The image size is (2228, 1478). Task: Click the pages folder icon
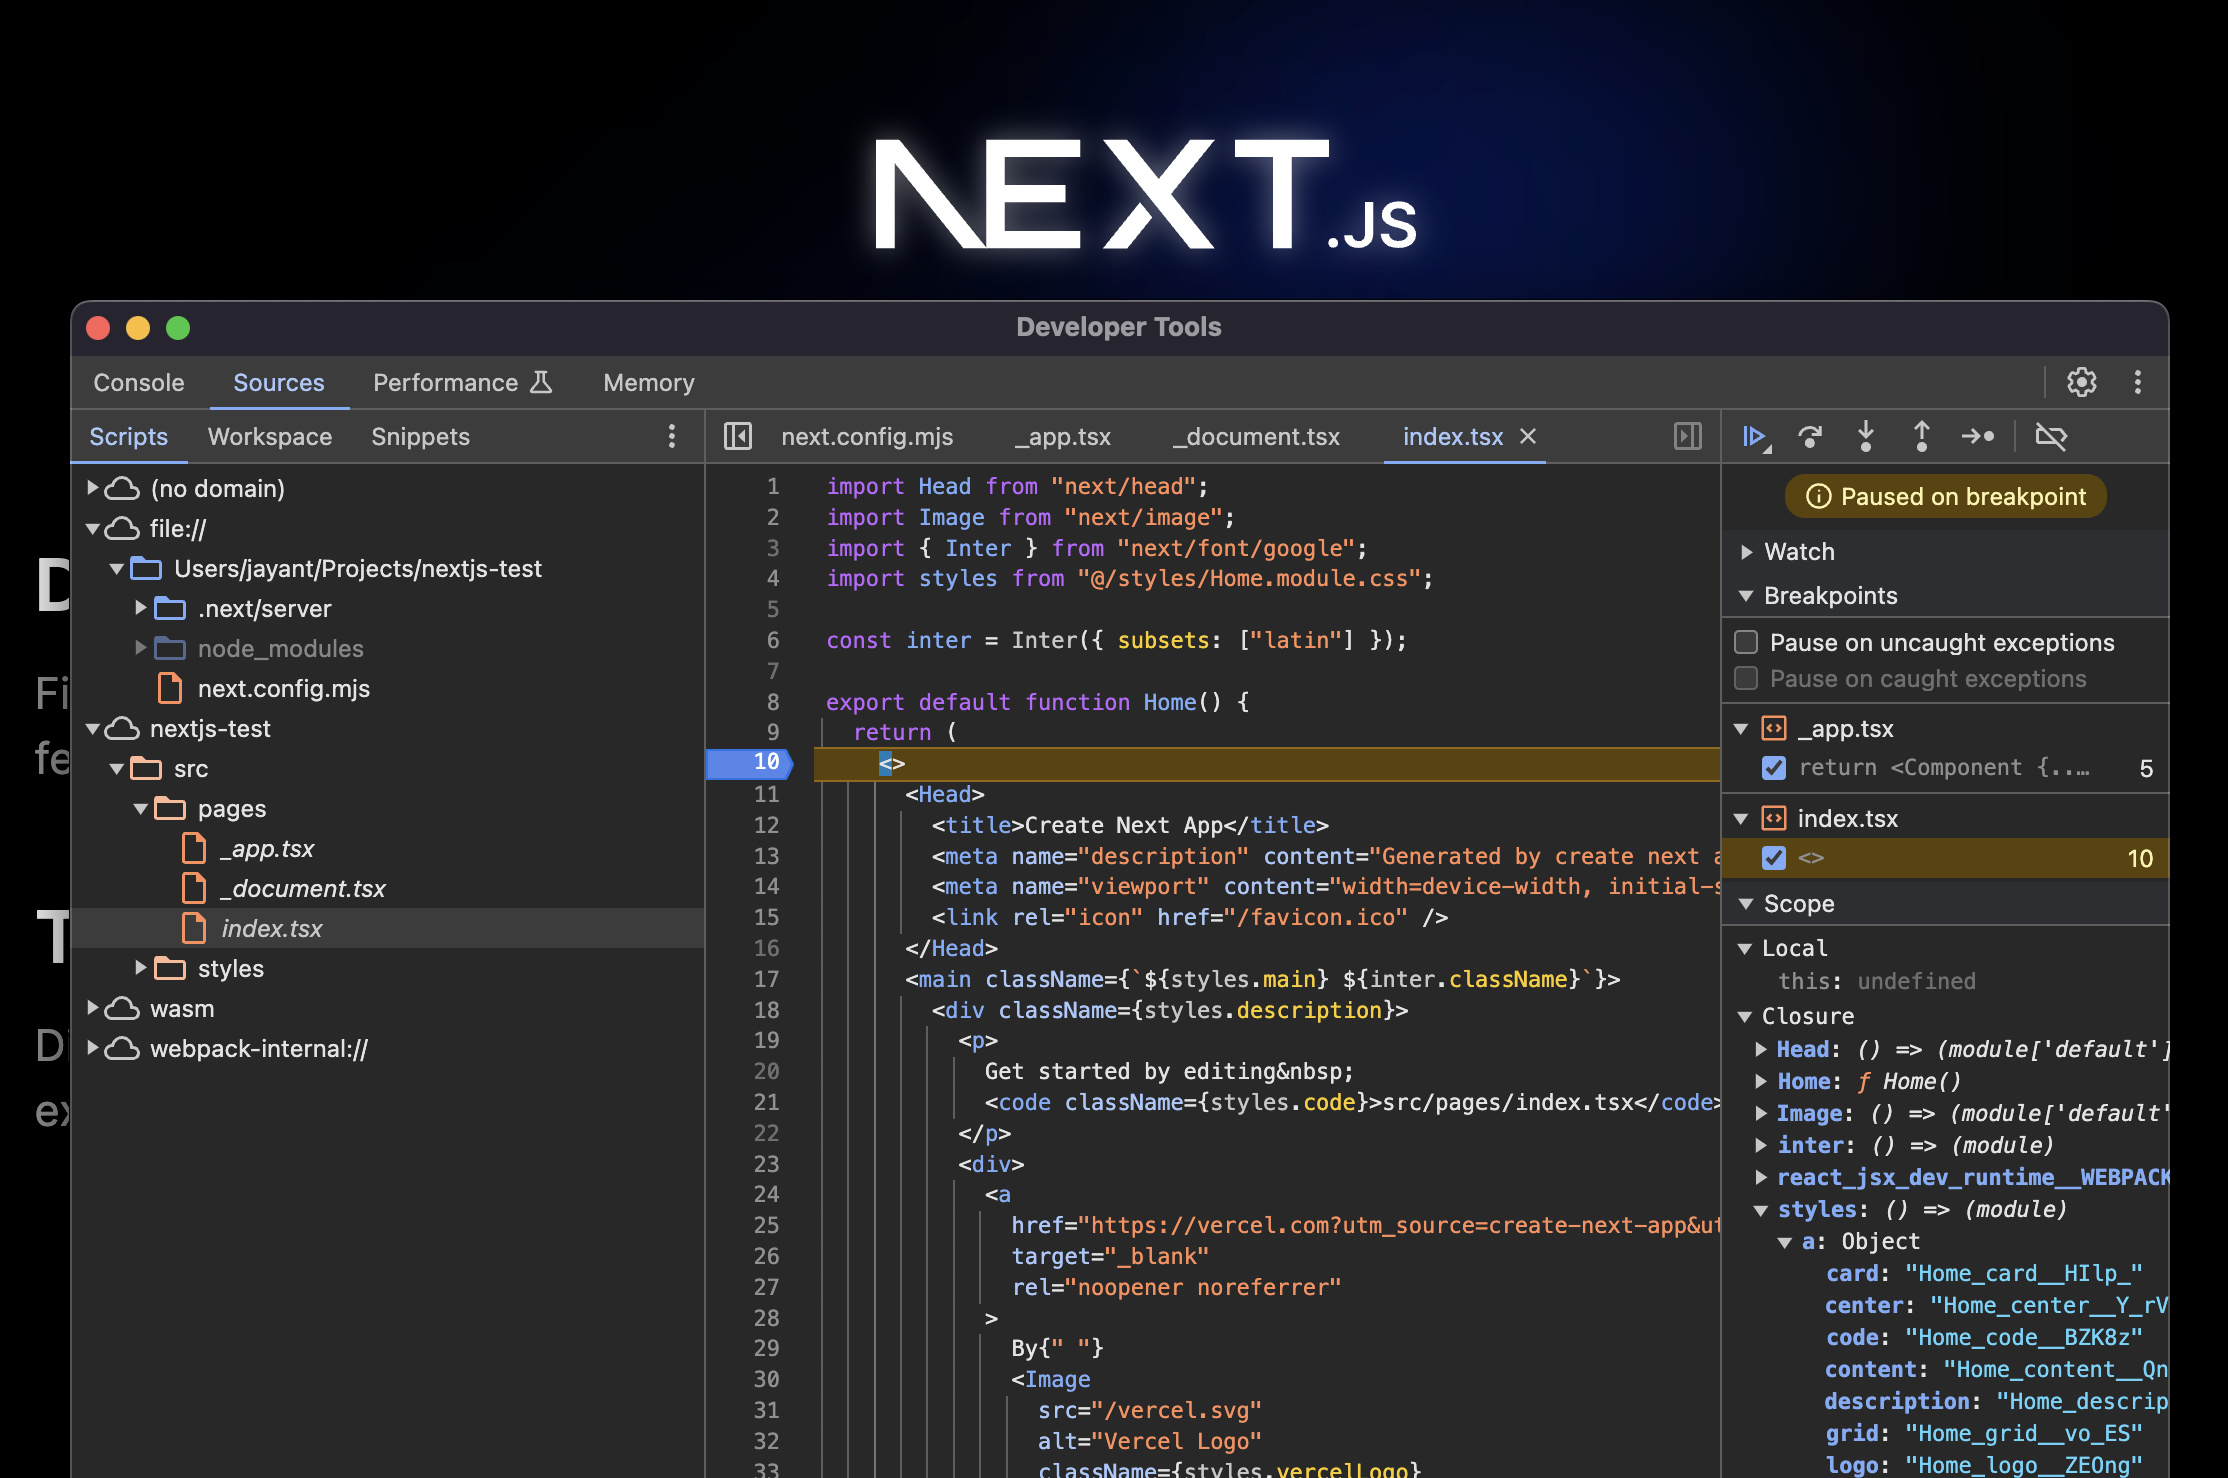[171, 808]
